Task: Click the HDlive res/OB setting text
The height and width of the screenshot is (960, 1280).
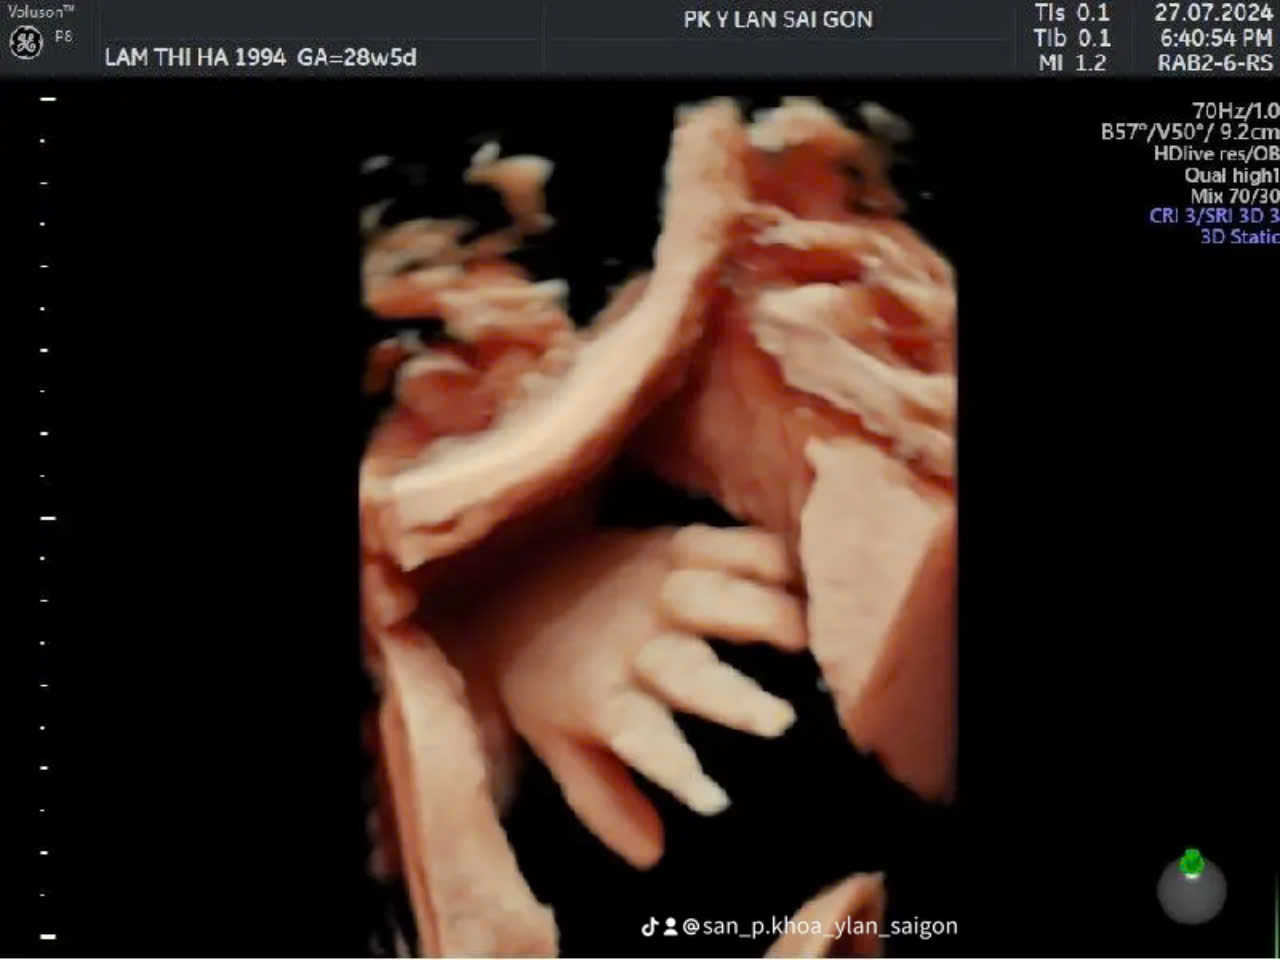Action: [1216, 153]
